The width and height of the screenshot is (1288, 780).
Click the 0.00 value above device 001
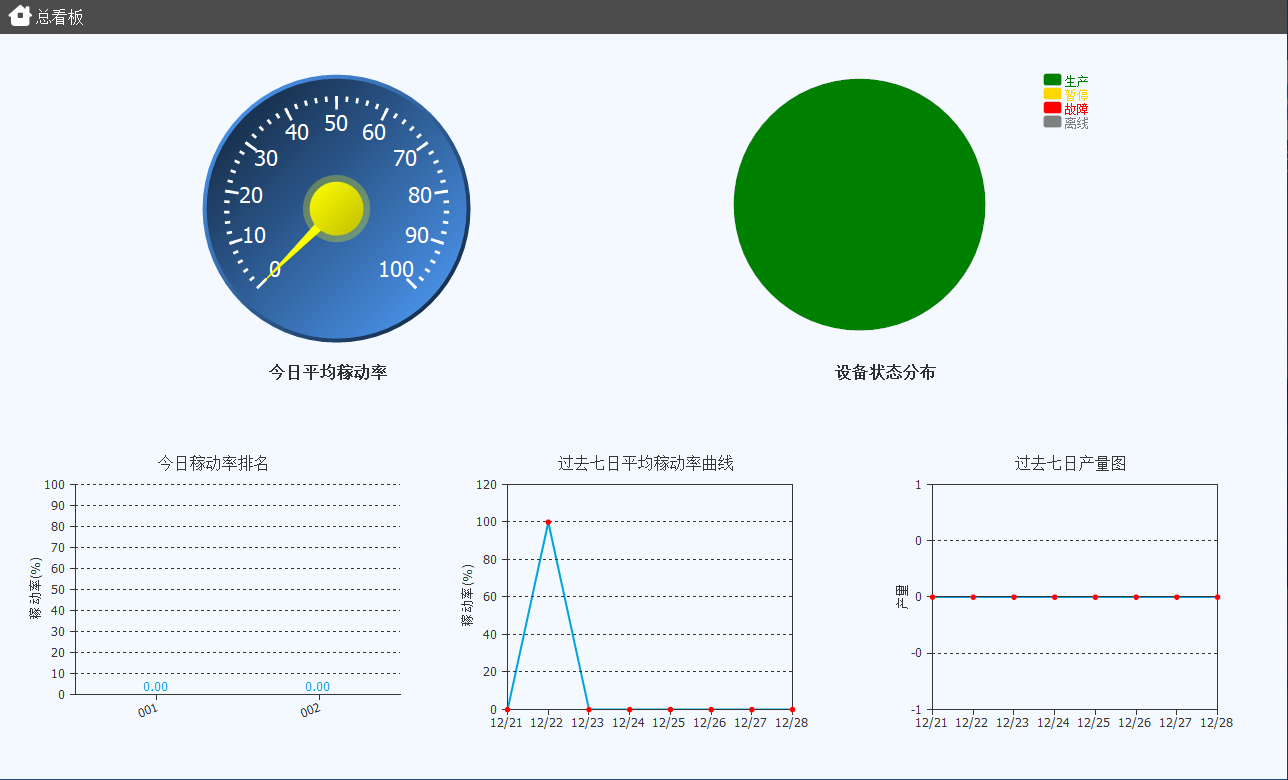point(155,687)
